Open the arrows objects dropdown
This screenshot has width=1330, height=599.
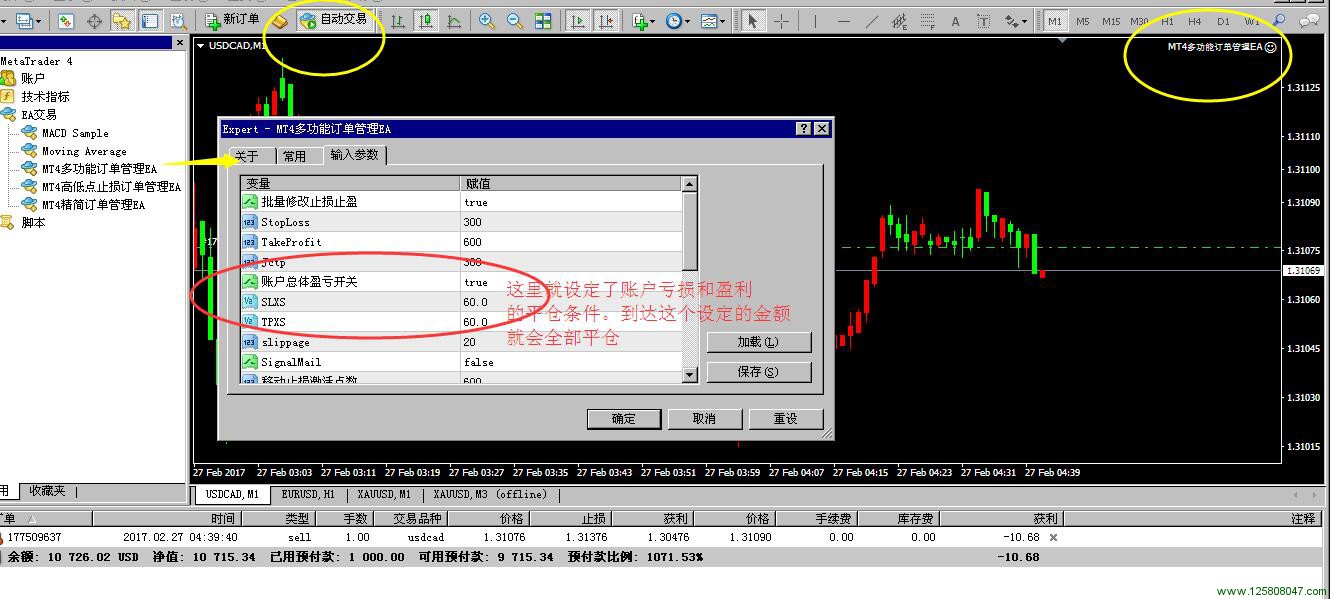(1015, 20)
